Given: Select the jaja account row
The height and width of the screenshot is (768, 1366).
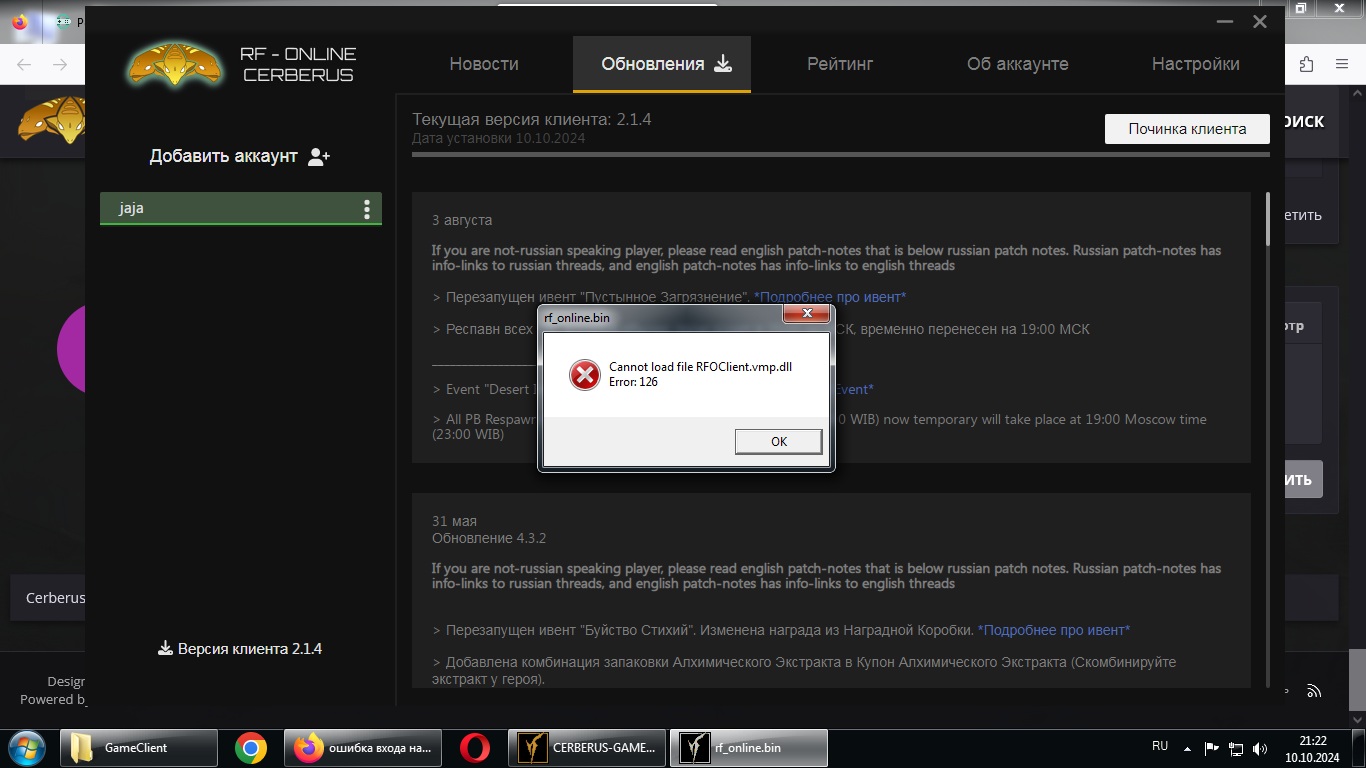Looking at the screenshot, I should [x=240, y=209].
